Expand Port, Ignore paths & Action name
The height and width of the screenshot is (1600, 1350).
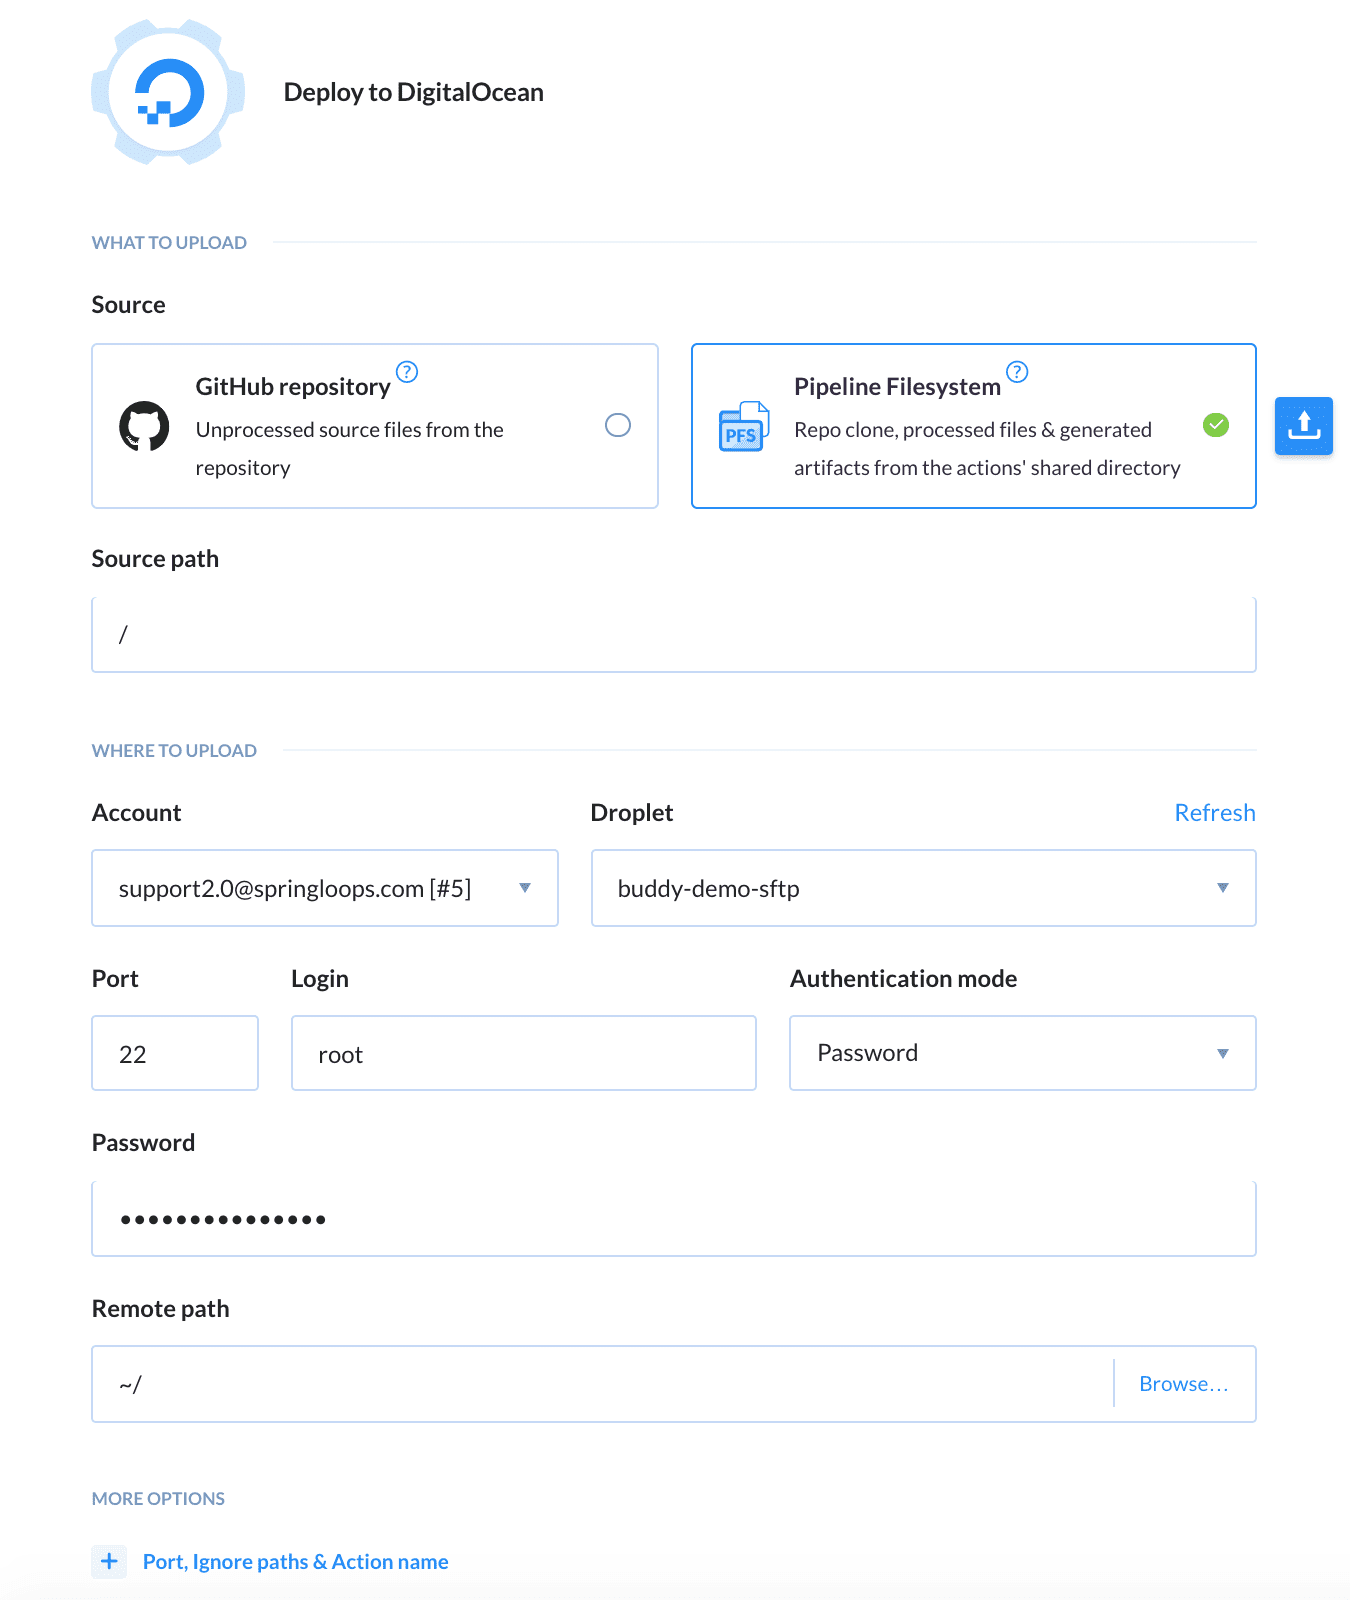[x=295, y=1562]
